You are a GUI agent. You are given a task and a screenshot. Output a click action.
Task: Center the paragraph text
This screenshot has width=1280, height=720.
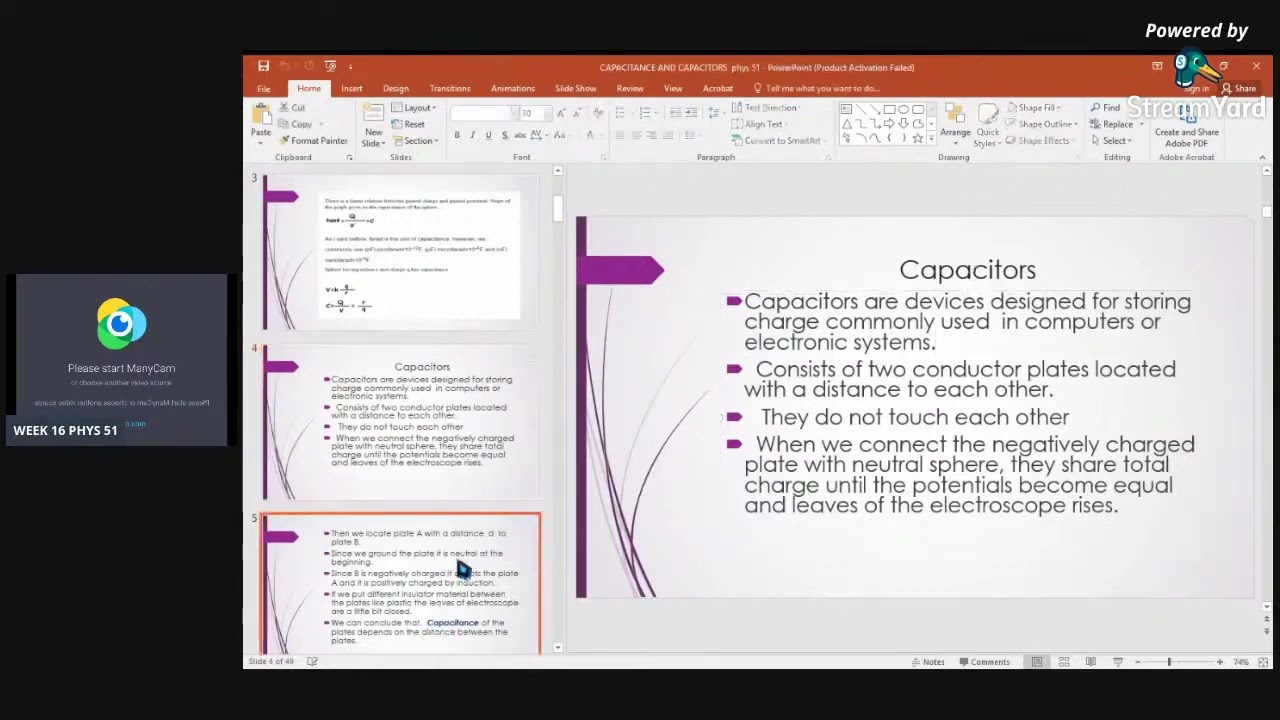tap(636, 135)
